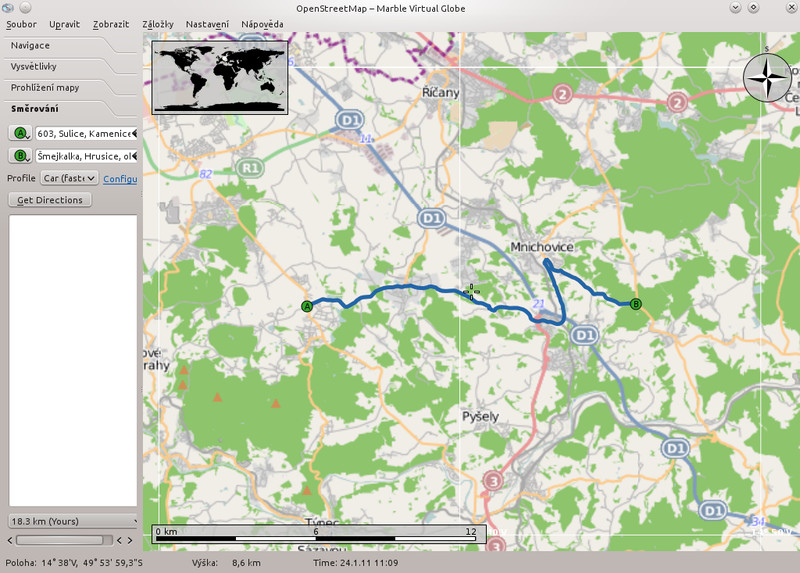
Task: Open the Upravit menu
Action: tap(64, 24)
